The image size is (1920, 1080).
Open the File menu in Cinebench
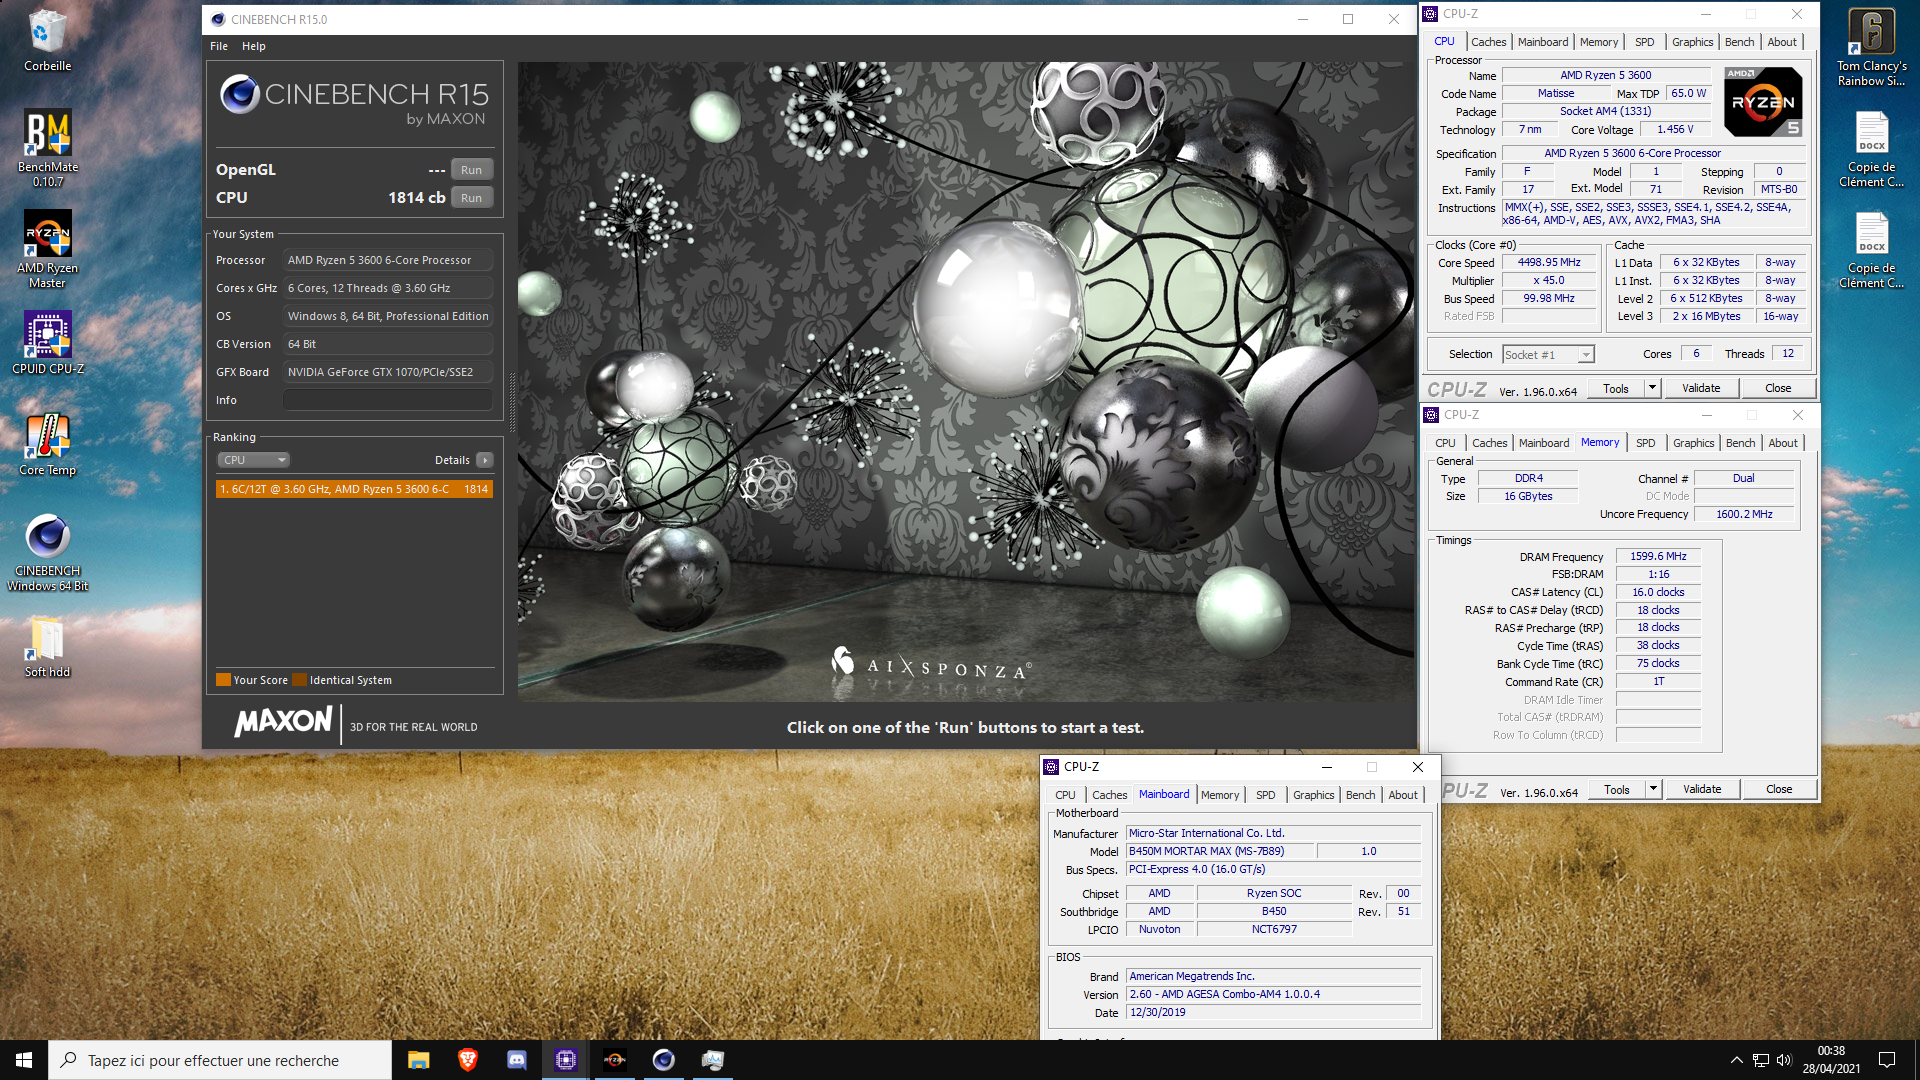point(219,46)
